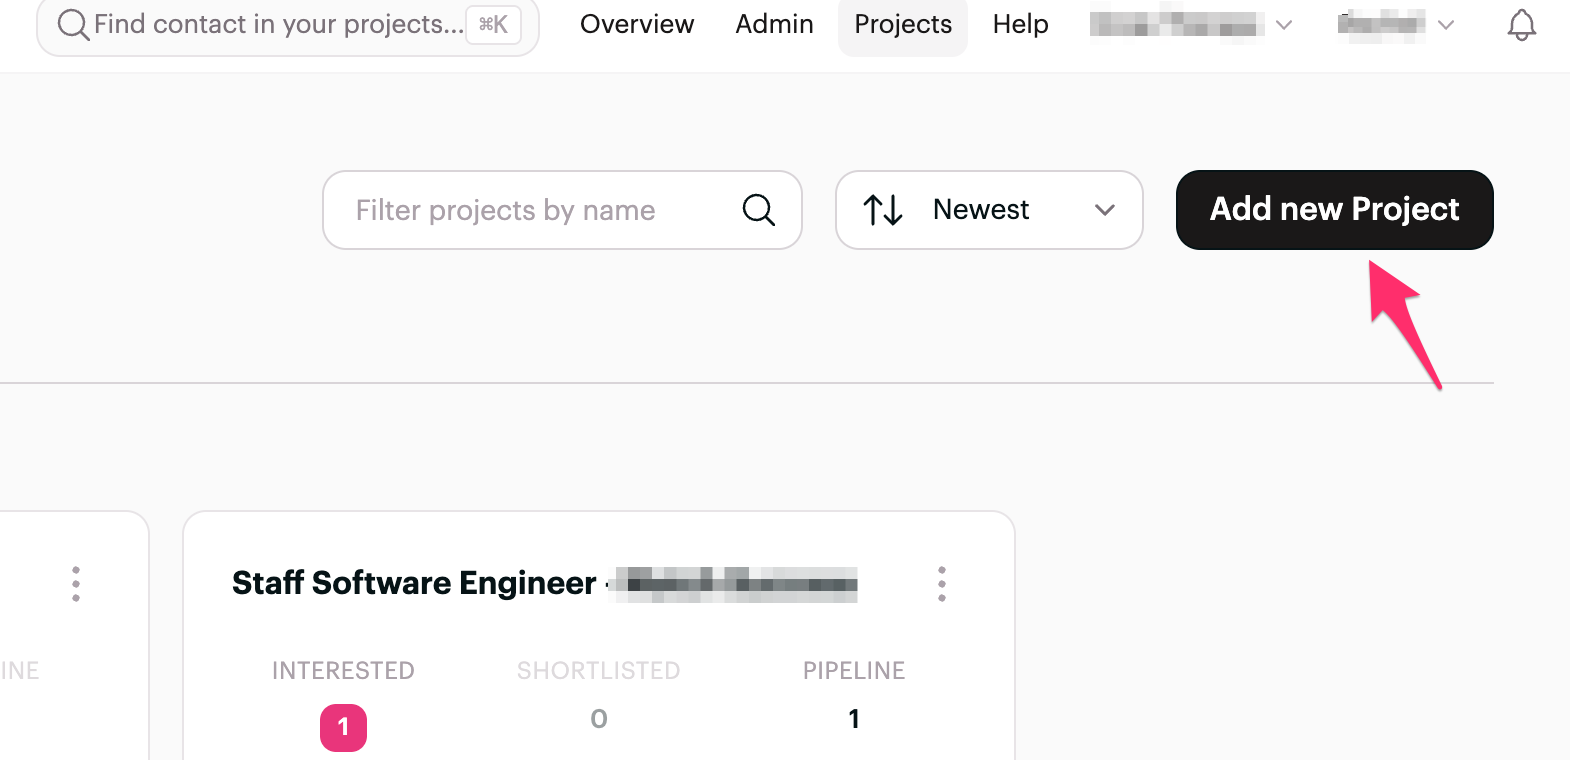Open the blurred user account dropdown chevron
The height and width of the screenshot is (760, 1570).
pyautogui.click(x=1445, y=25)
